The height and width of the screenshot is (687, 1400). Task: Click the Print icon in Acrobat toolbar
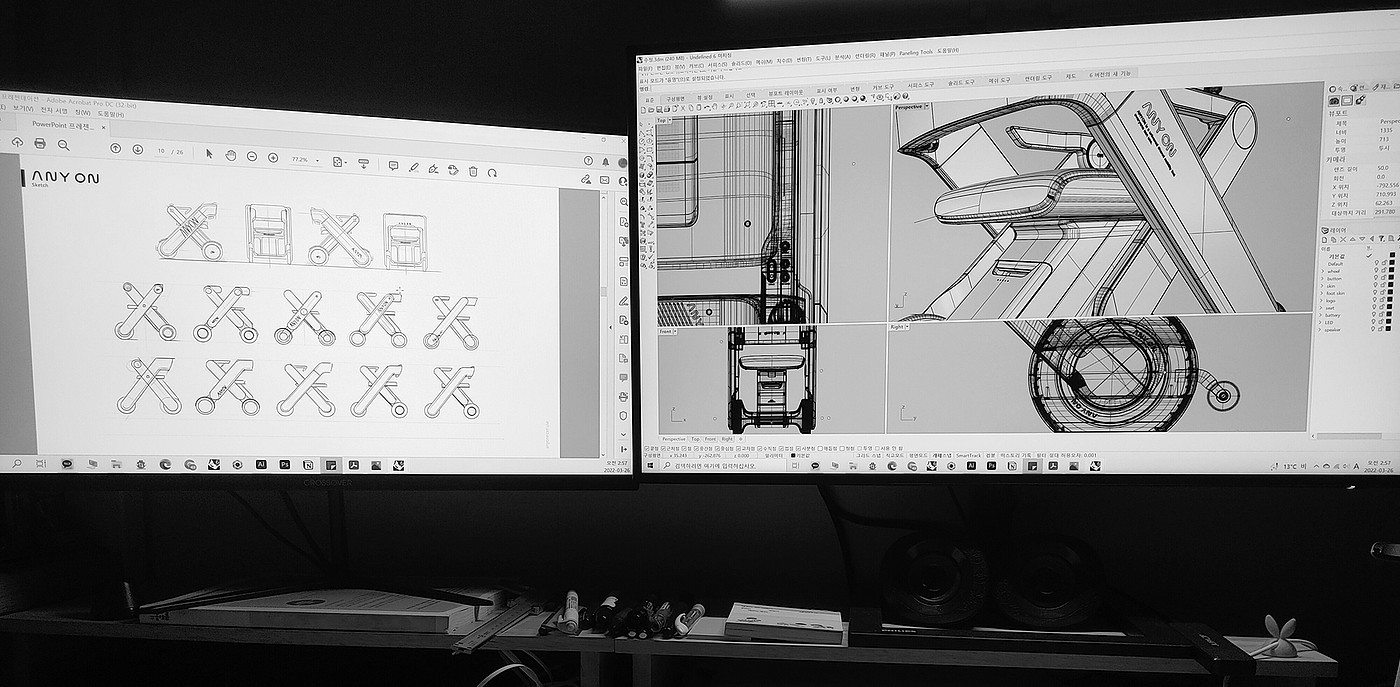point(40,143)
